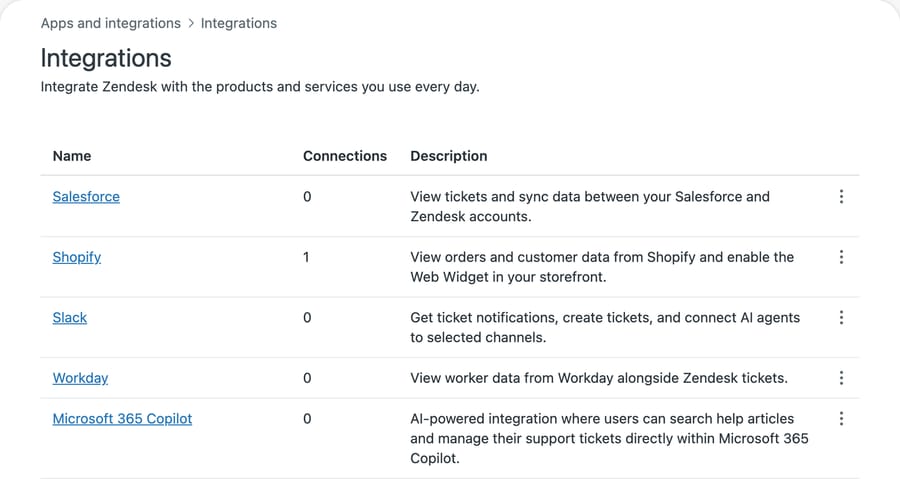Click the 'Integrate Zendesk with the products' subtitle
Viewport: 900px width, 497px height.
(x=260, y=87)
